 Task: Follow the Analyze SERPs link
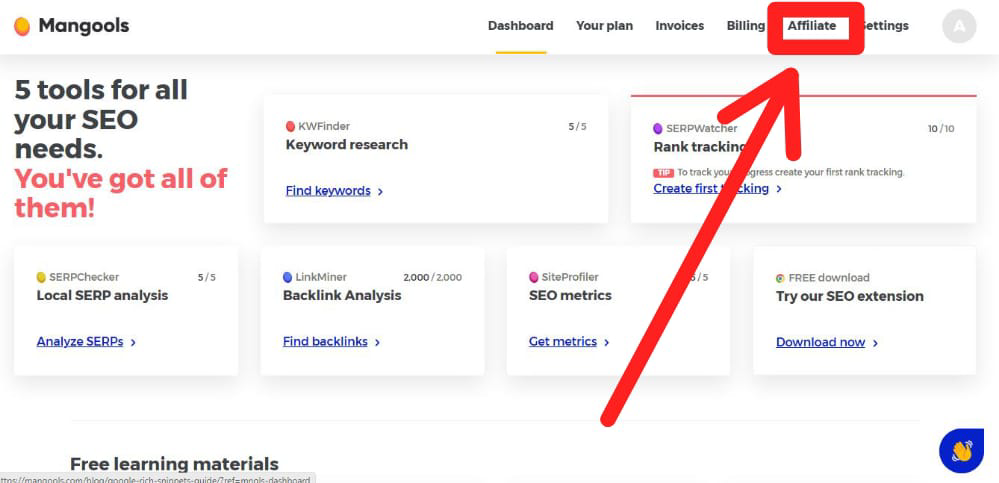80,342
